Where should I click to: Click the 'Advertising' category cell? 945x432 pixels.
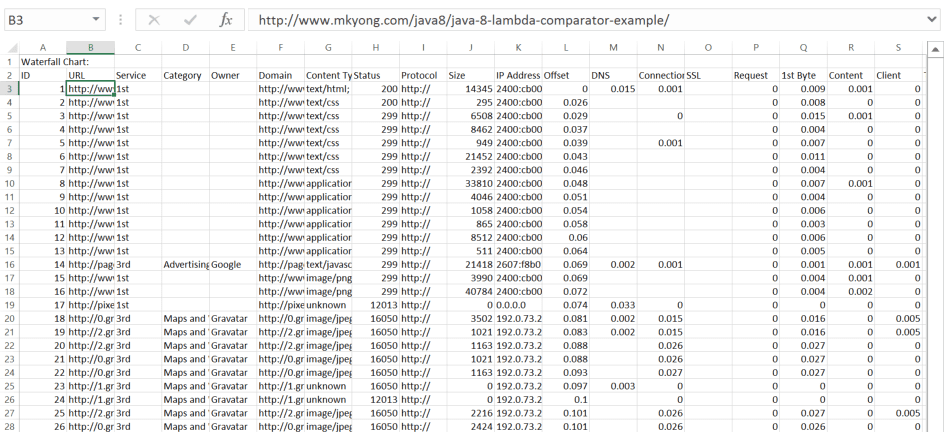[x=186, y=264]
